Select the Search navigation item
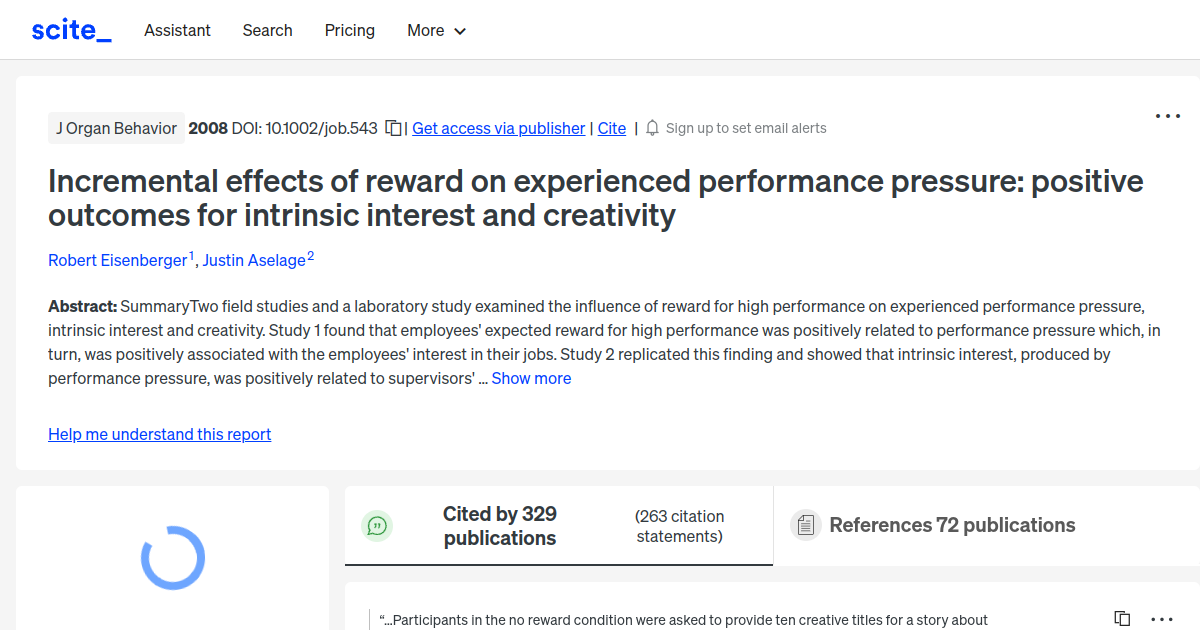Image resolution: width=1200 pixels, height=630 pixels. 267,30
